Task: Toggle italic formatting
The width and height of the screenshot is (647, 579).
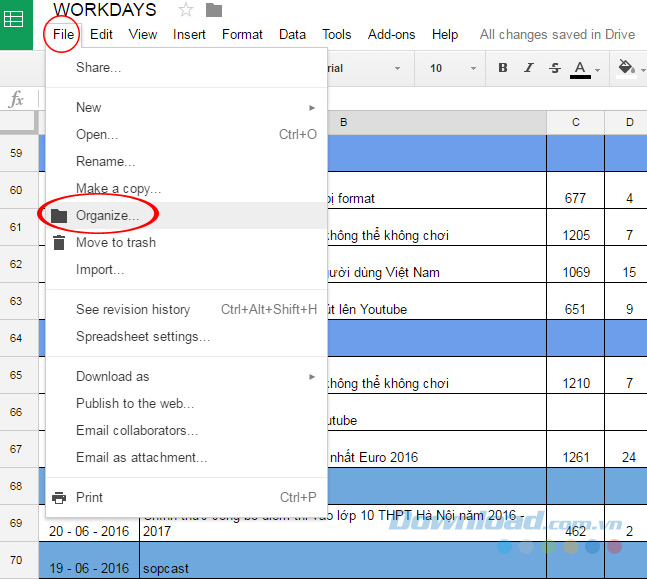Action: pos(529,68)
